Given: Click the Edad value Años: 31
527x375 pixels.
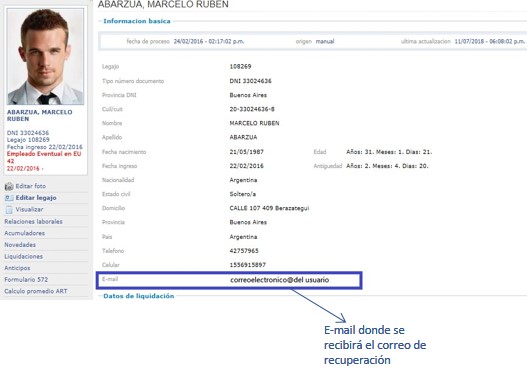Looking at the screenshot, I should tap(389, 152).
